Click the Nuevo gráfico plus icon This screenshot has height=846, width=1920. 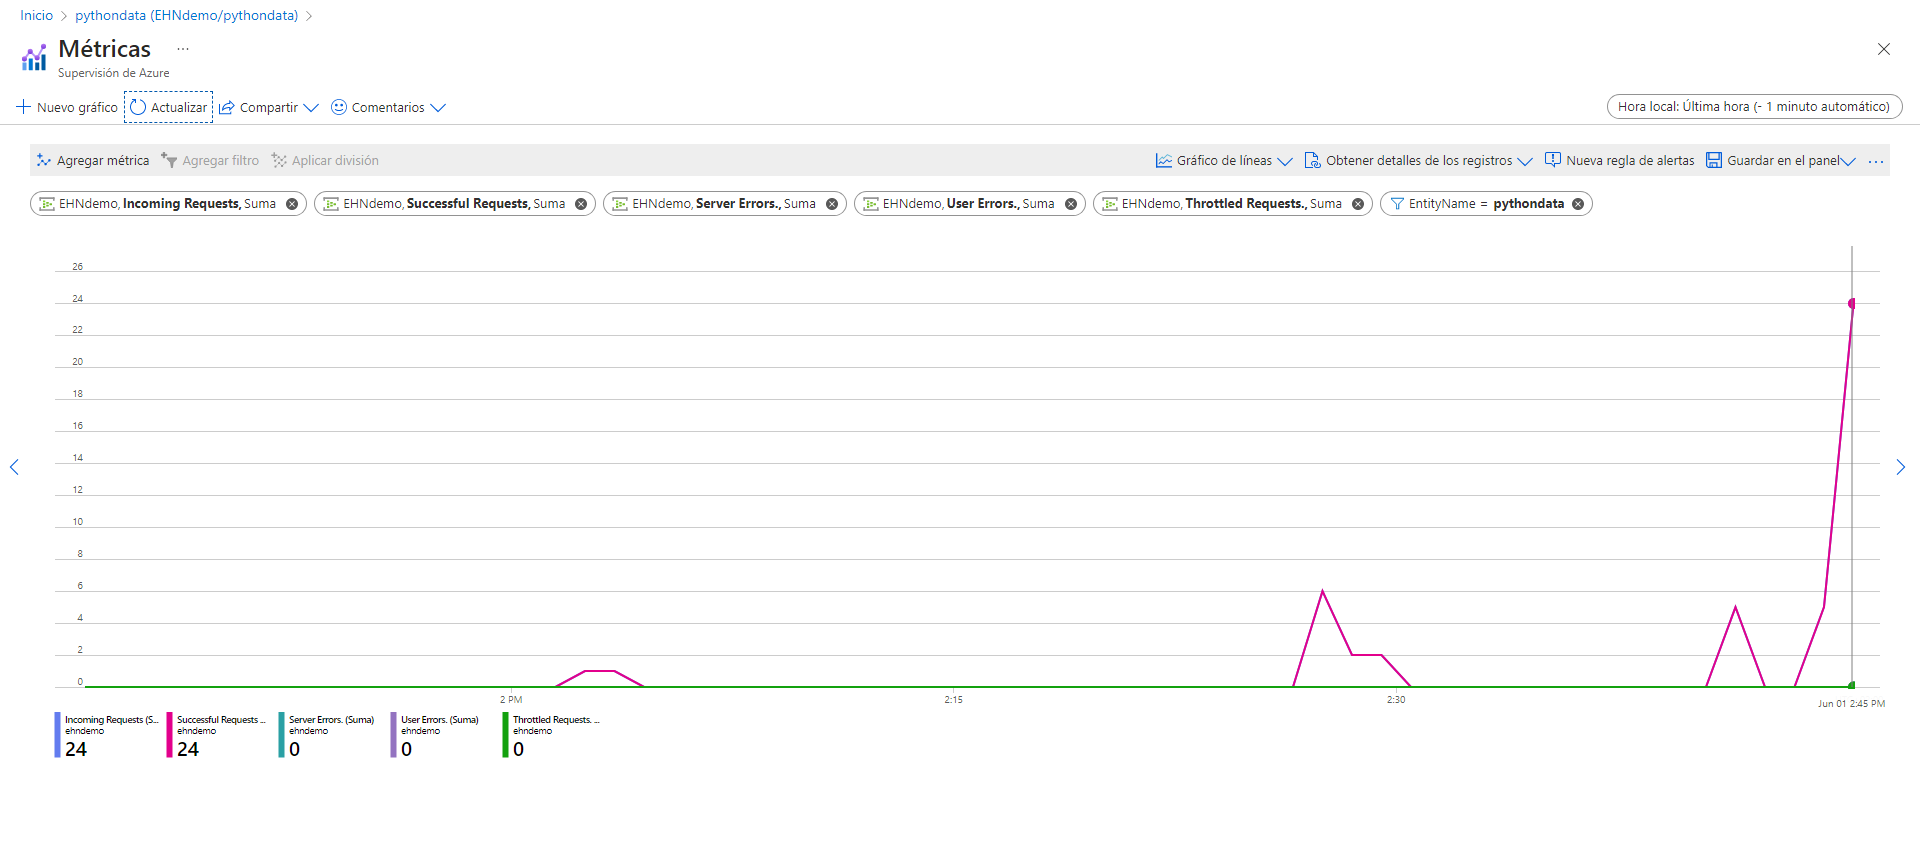click(x=24, y=107)
